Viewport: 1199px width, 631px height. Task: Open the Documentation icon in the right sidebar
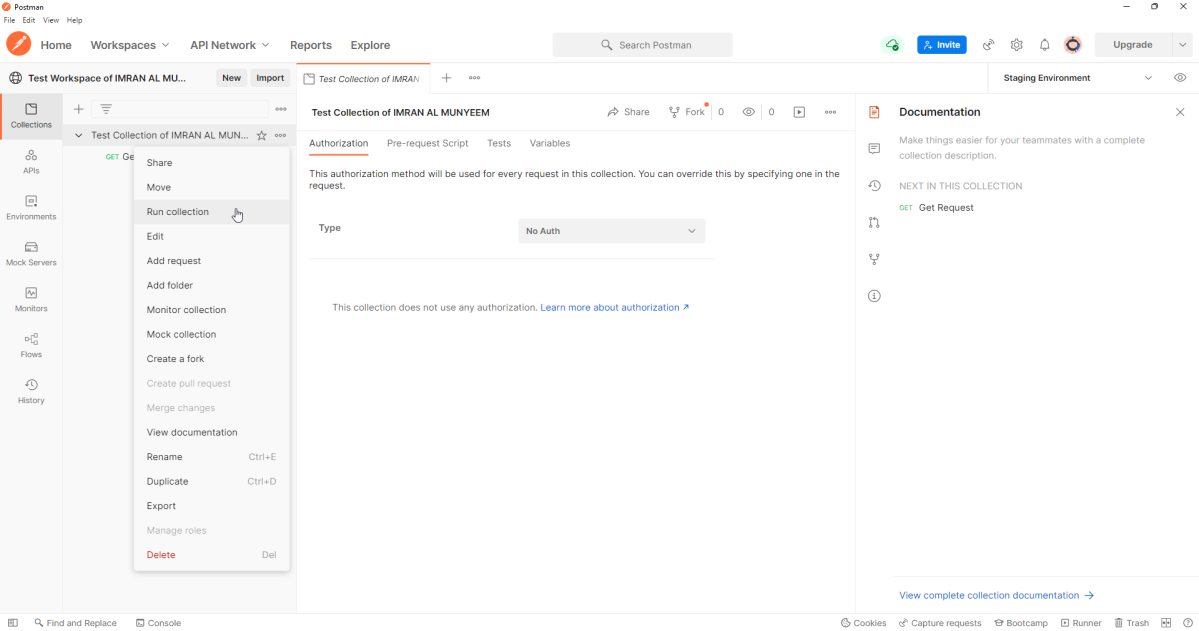pyautogui.click(x=874, y=112)
